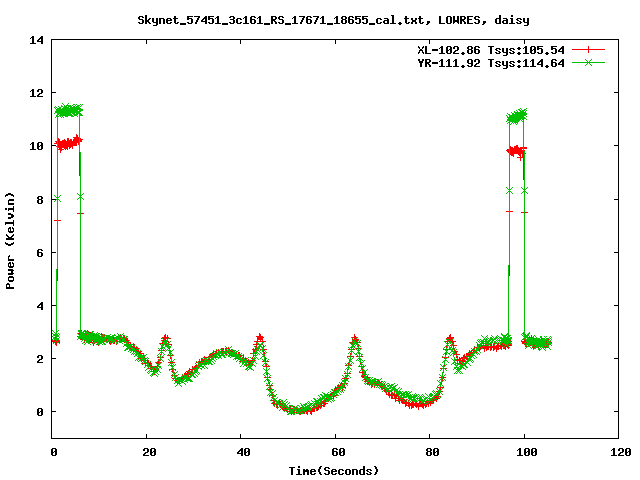Click the x-axis tick label 20
This screenshot has width=640, height=480.
(x=149, y=452)
